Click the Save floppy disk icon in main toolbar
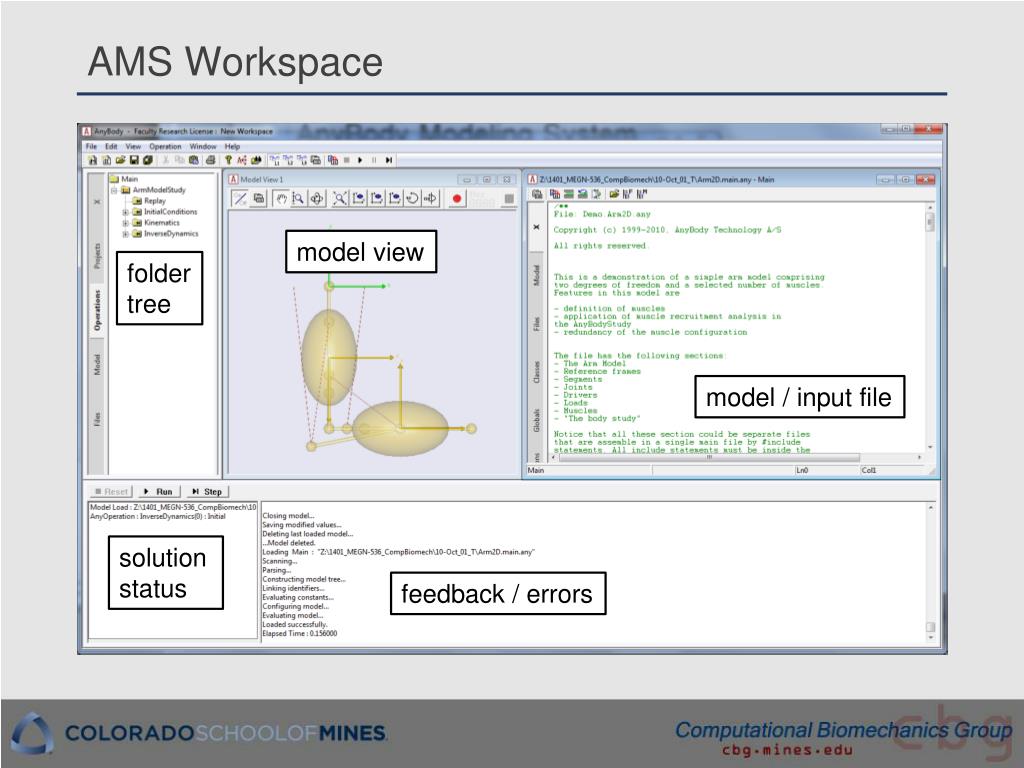 (x=134, y=160)
